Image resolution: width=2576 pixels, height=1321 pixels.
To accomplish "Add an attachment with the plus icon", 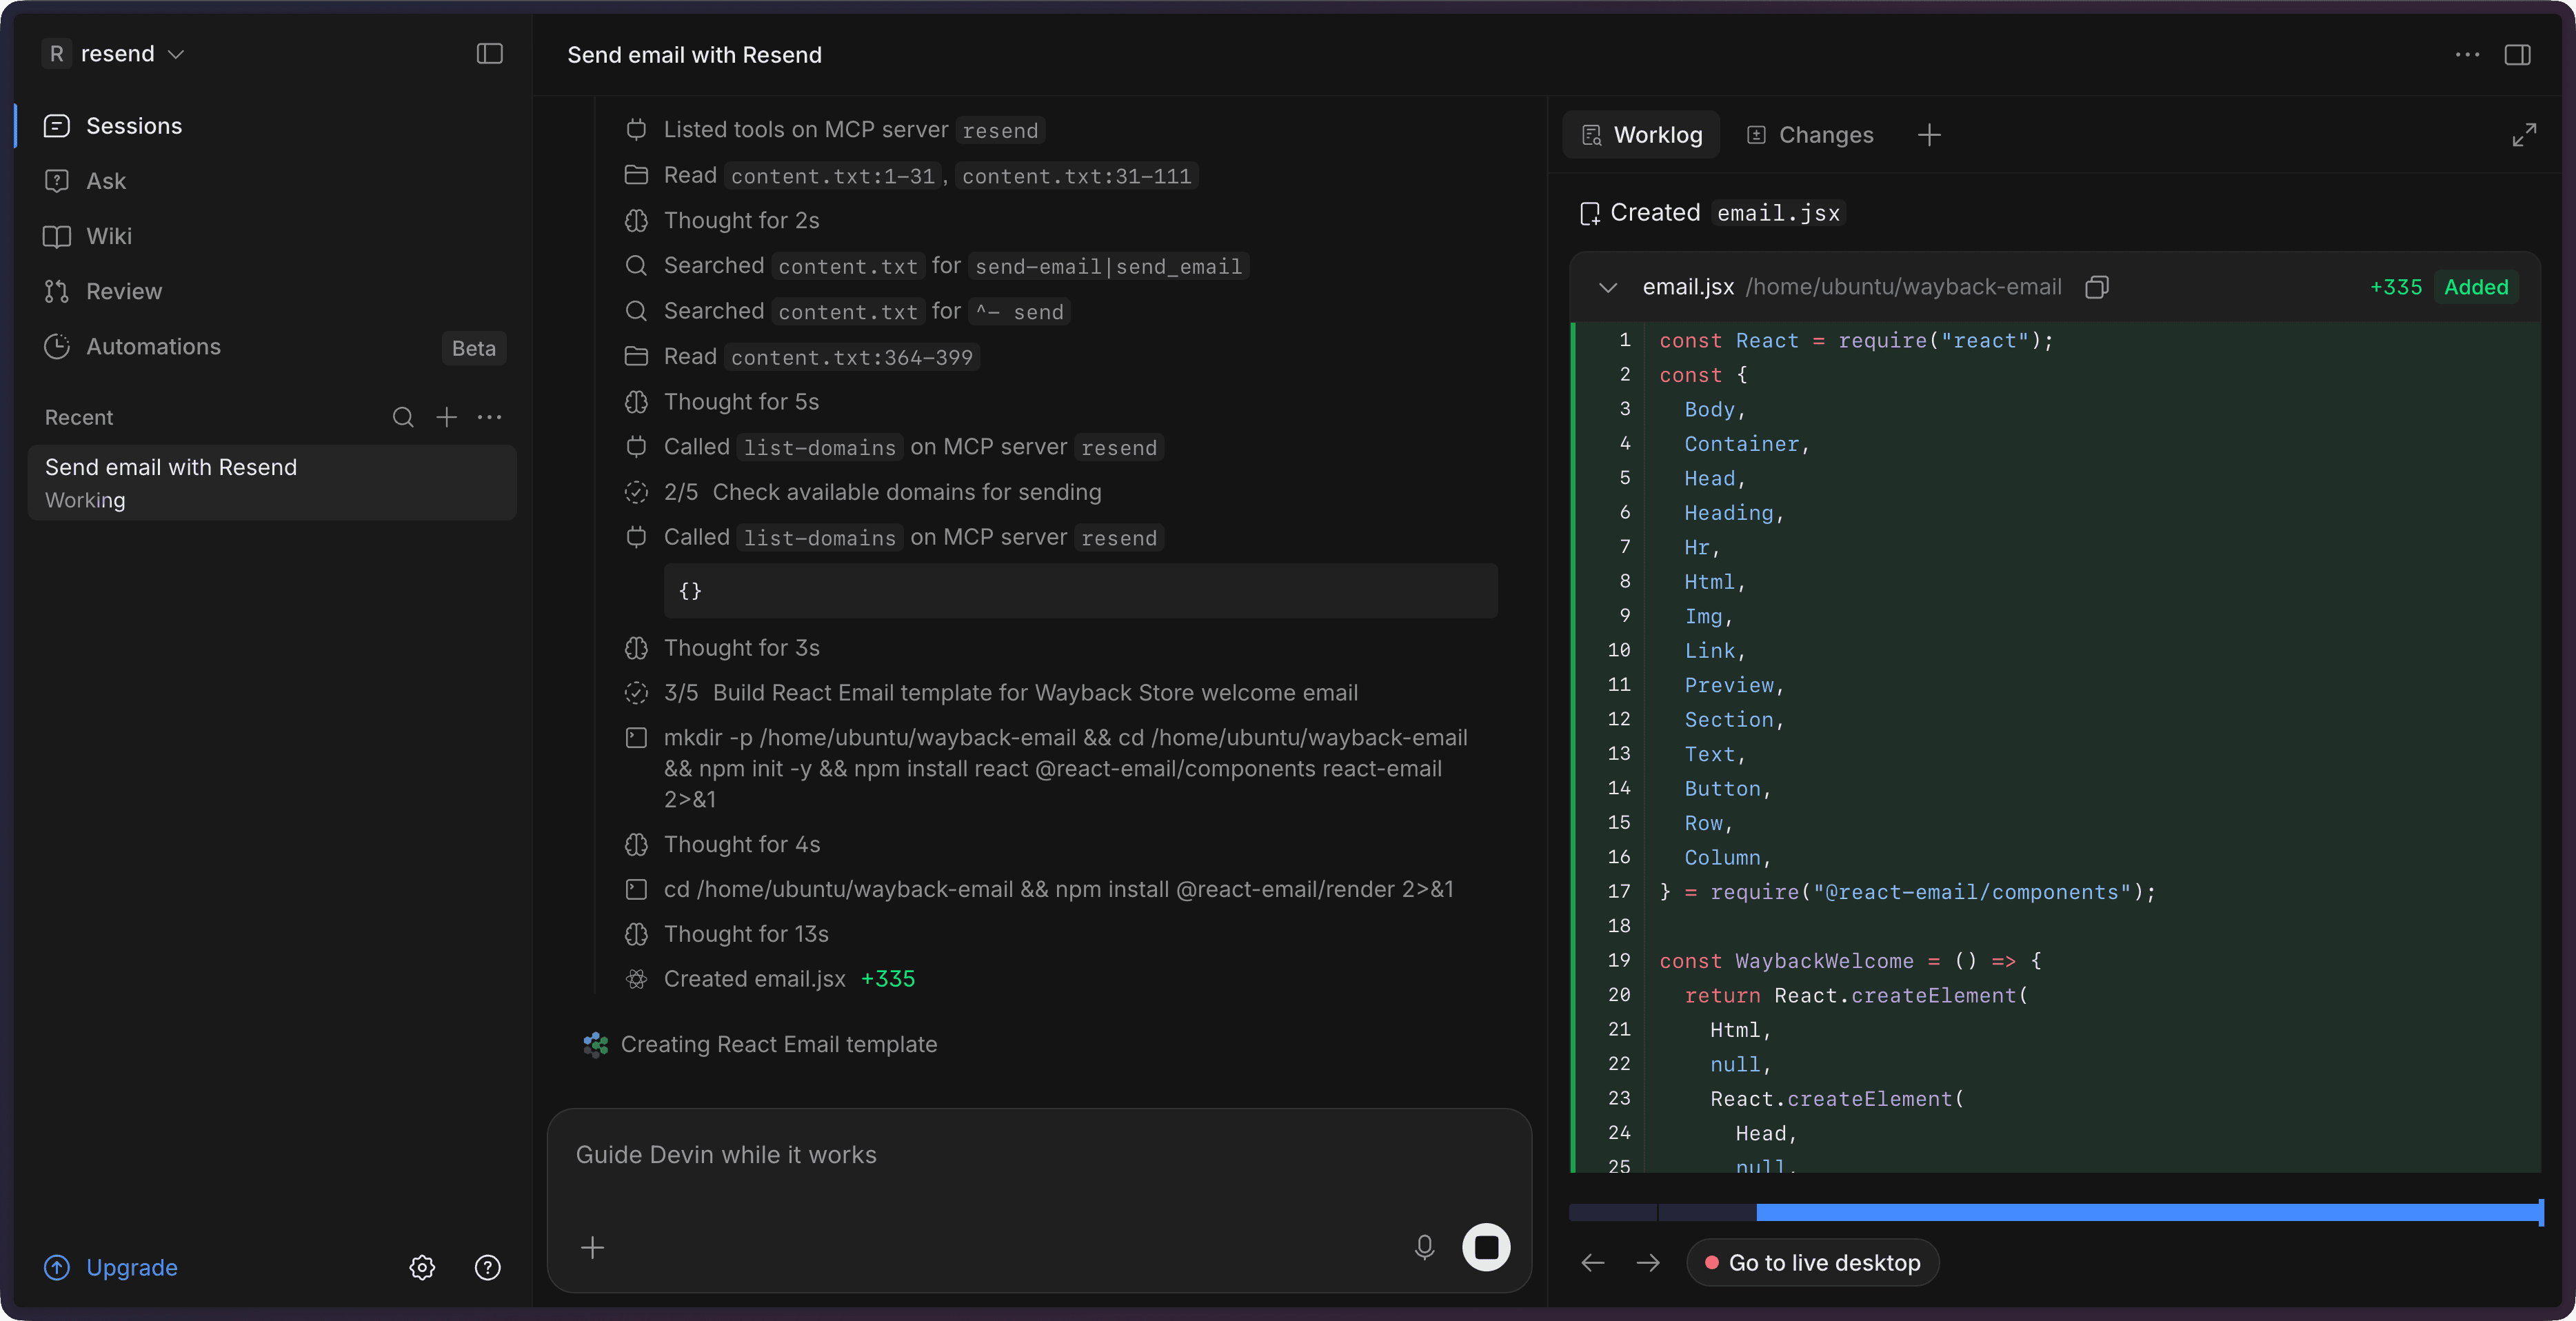I will (593, 1247).
